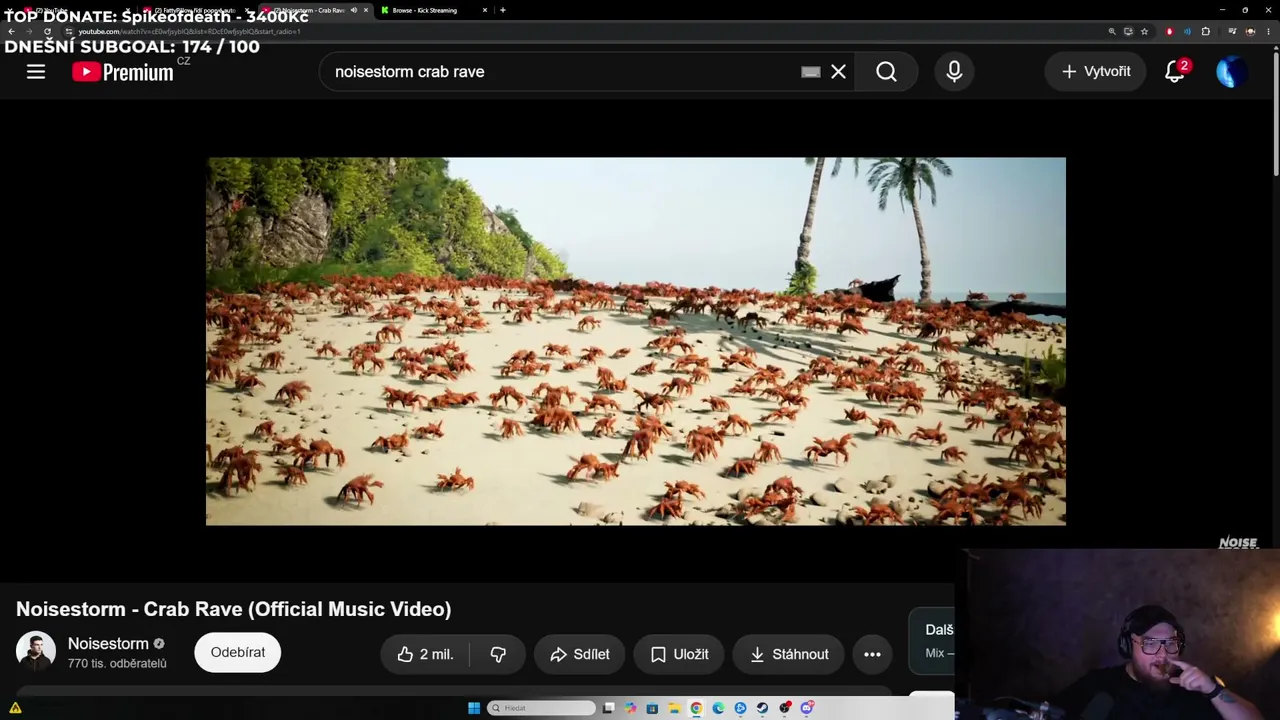Subscribe with the Odebírat button
This screenshot has height=720, width=1280.
238,652
